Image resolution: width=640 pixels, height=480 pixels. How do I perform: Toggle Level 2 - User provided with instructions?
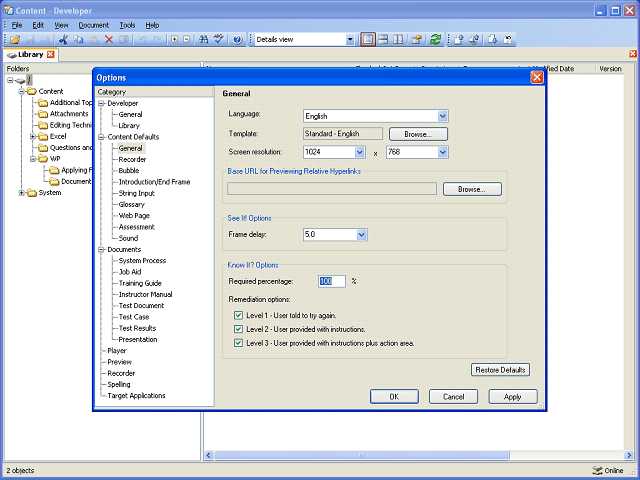pos(238,329)
